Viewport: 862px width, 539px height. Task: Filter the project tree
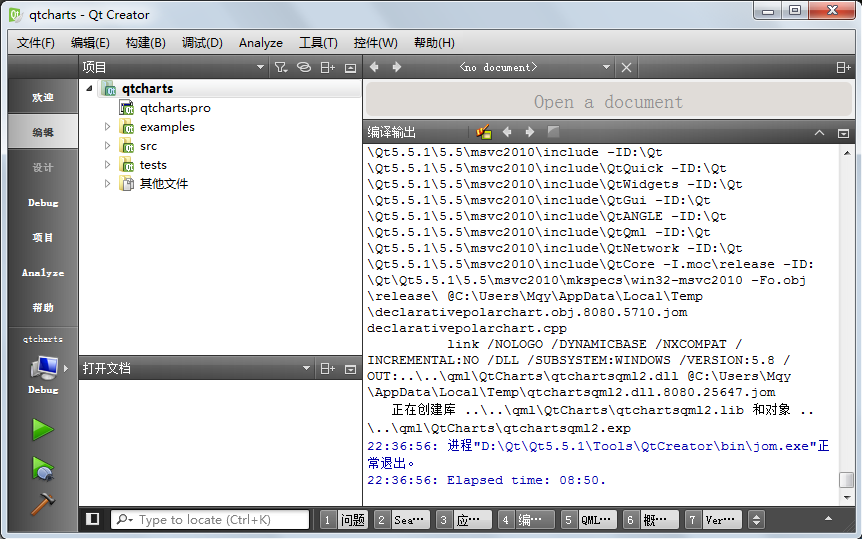click(281, 67)
